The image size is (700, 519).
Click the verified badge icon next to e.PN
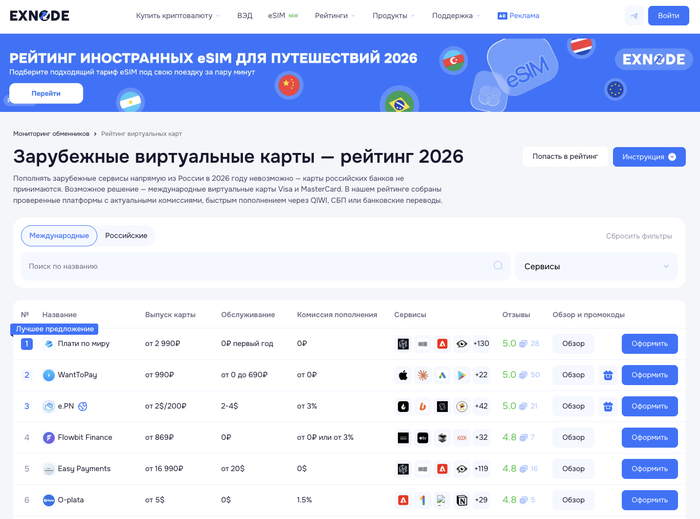tap(83, 406)
